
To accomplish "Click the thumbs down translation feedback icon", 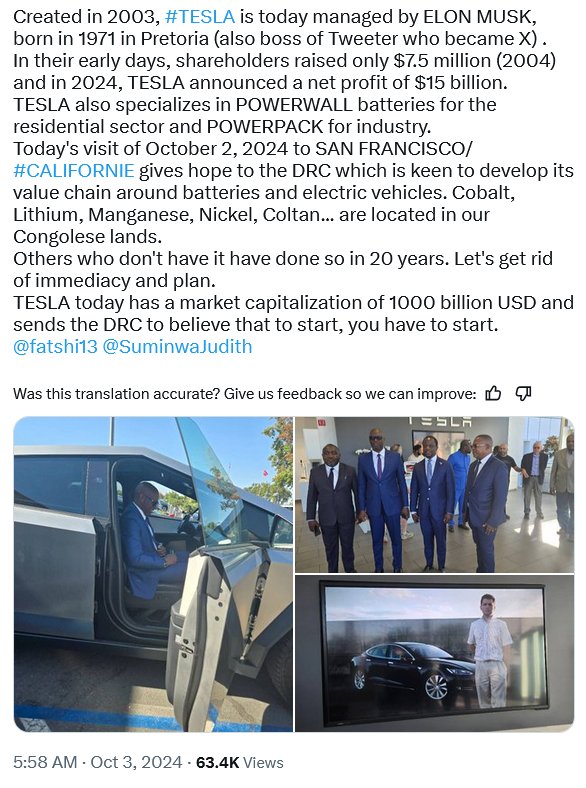I will 523,393.
